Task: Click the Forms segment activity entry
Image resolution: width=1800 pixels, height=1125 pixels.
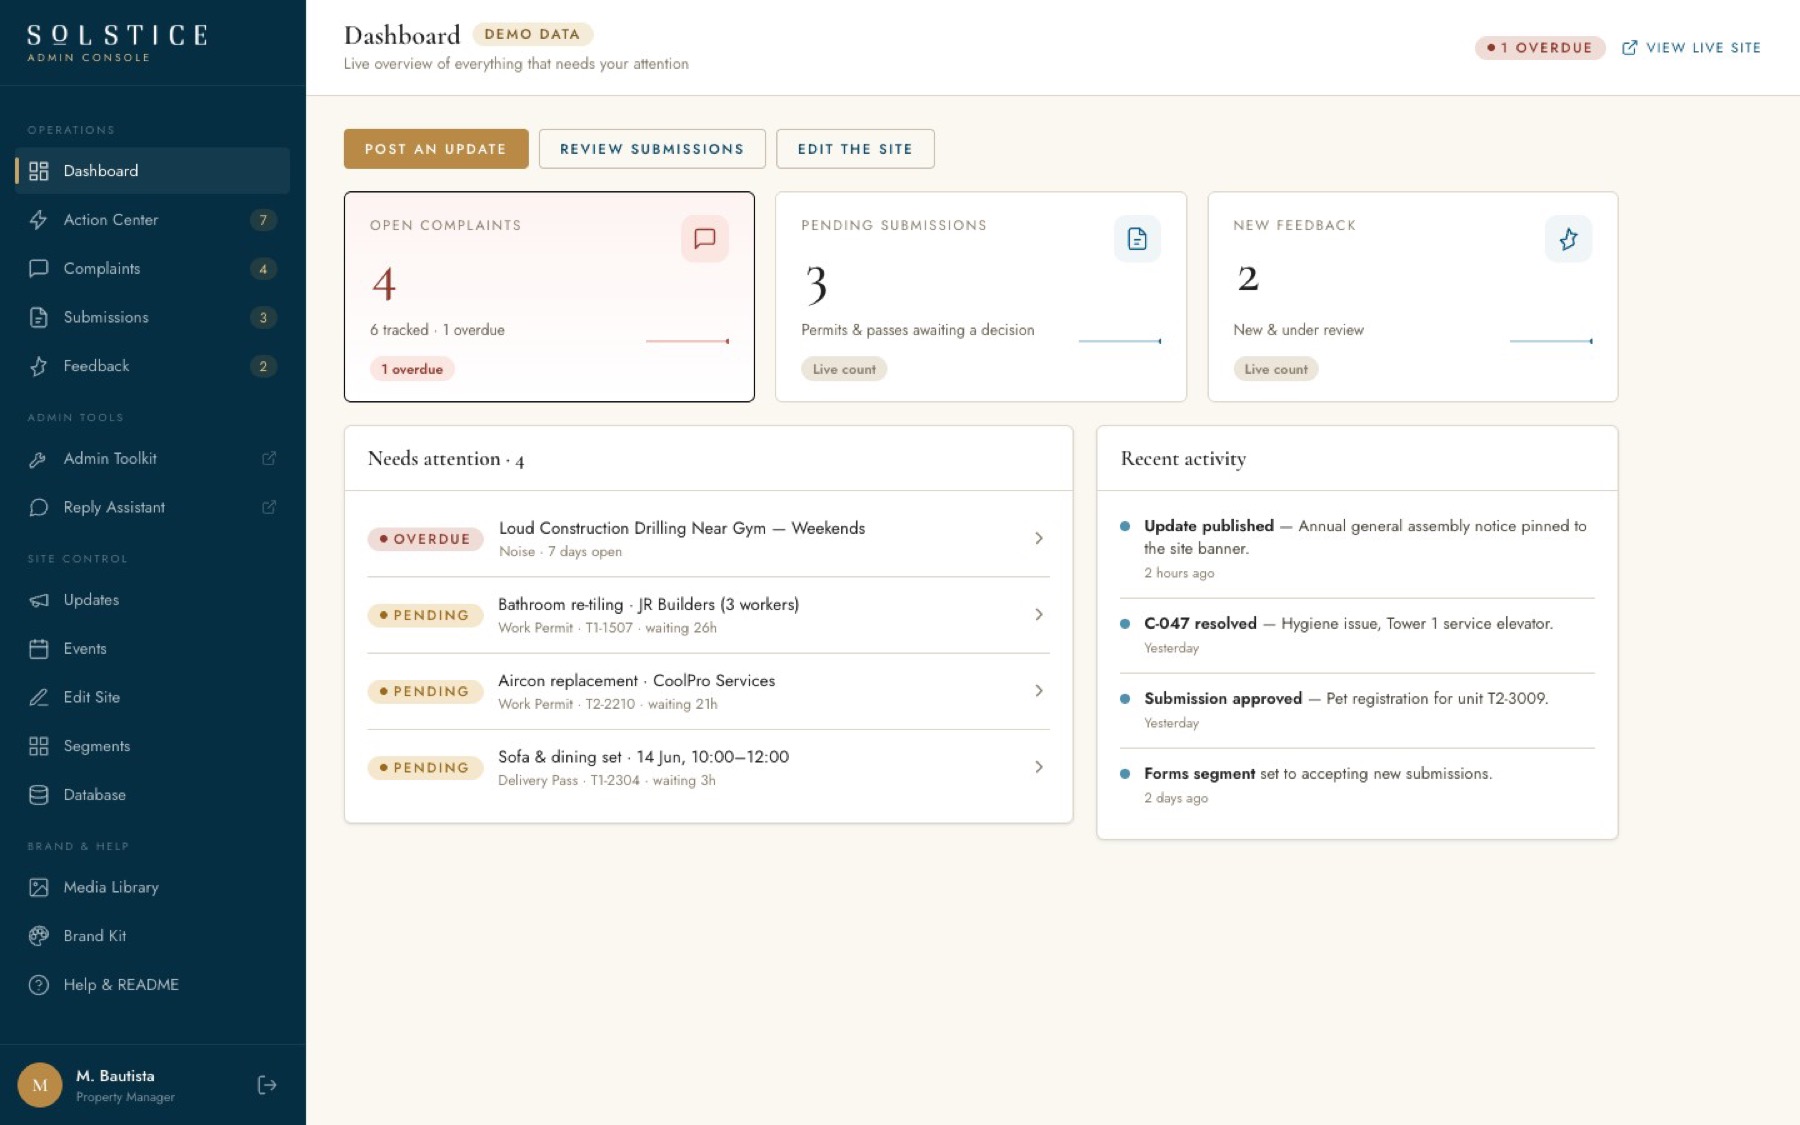Action: [1356, 785]
